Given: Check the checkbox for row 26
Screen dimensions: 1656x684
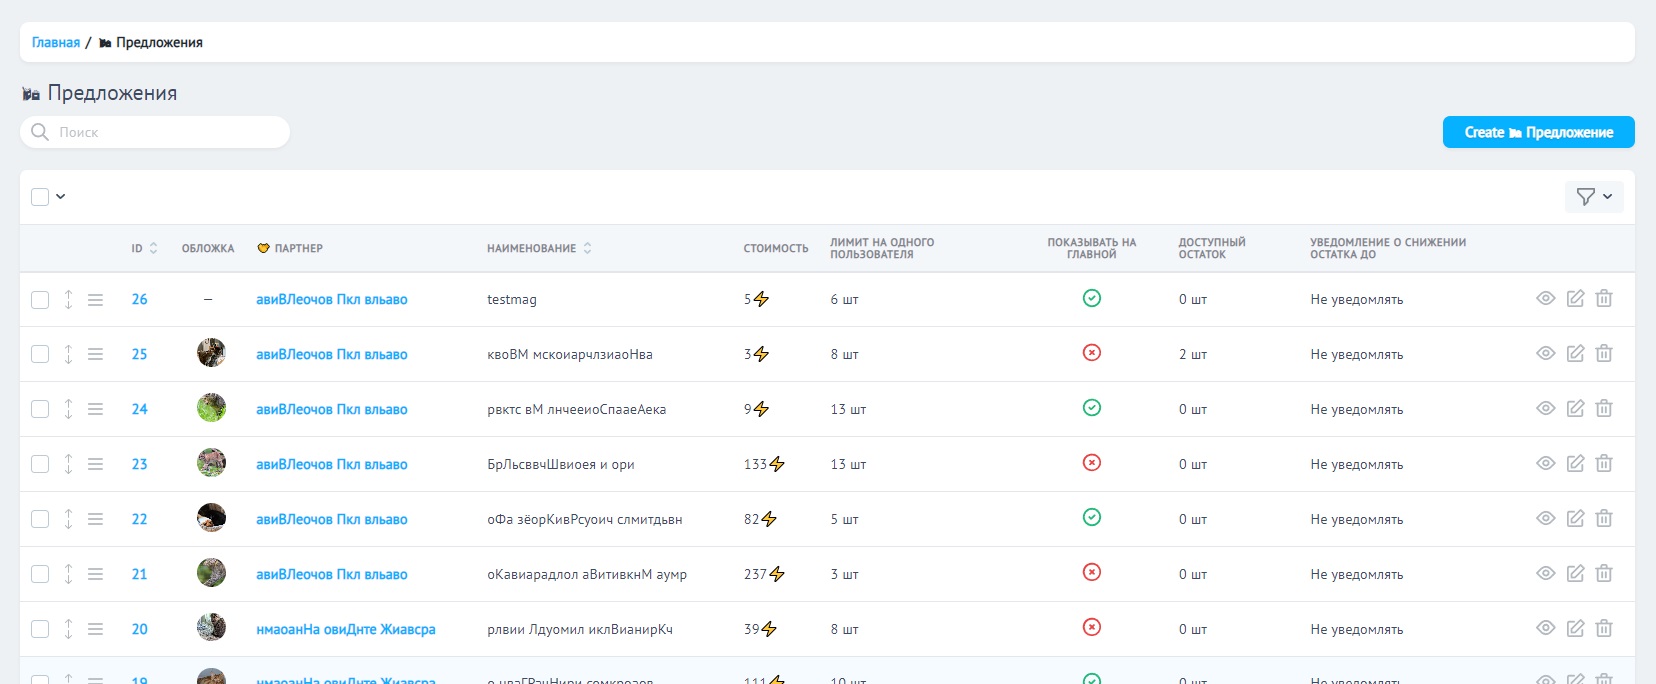Looking at the screenshot, I should (40, 300).
